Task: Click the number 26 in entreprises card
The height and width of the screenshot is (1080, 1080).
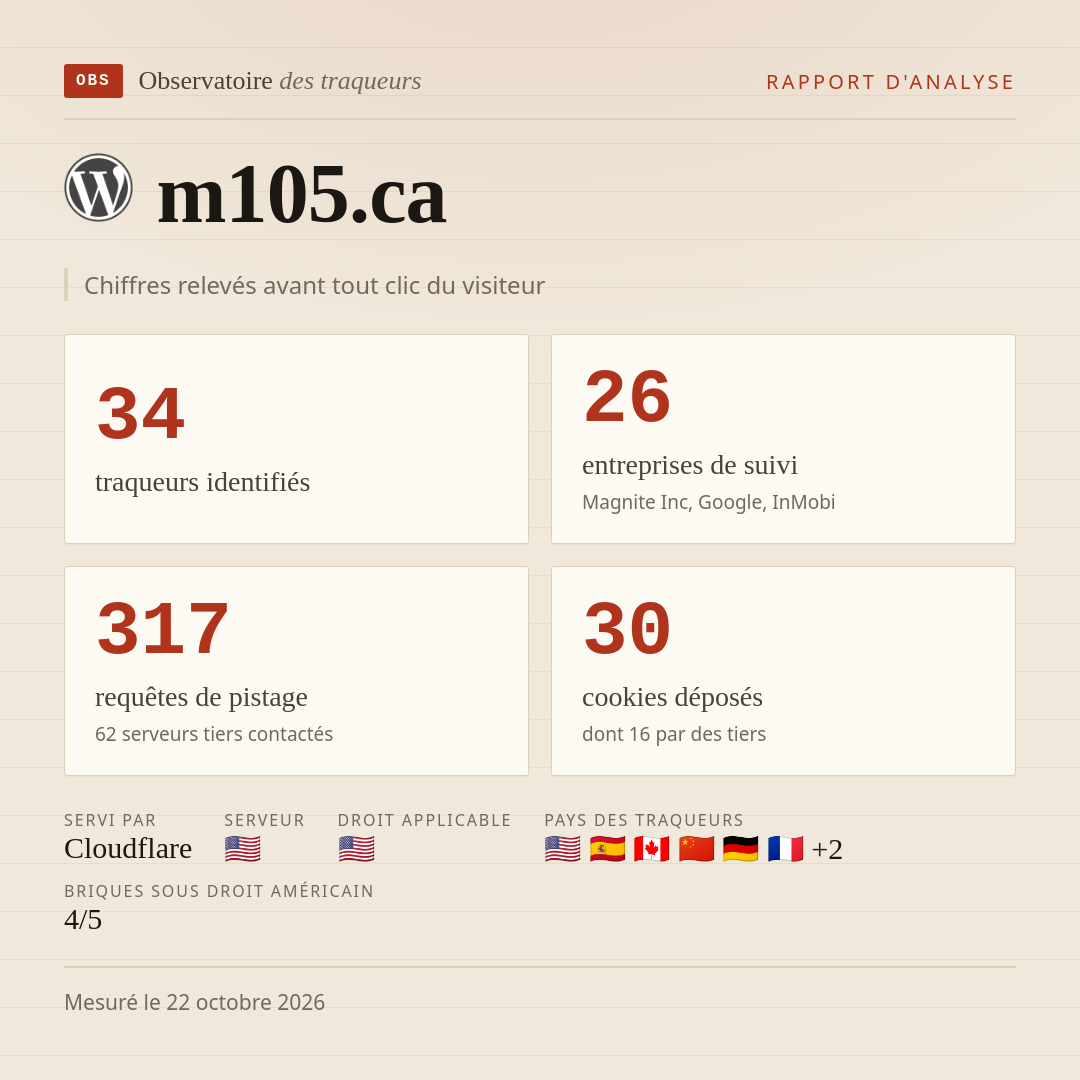Action: tap(627, 397)
